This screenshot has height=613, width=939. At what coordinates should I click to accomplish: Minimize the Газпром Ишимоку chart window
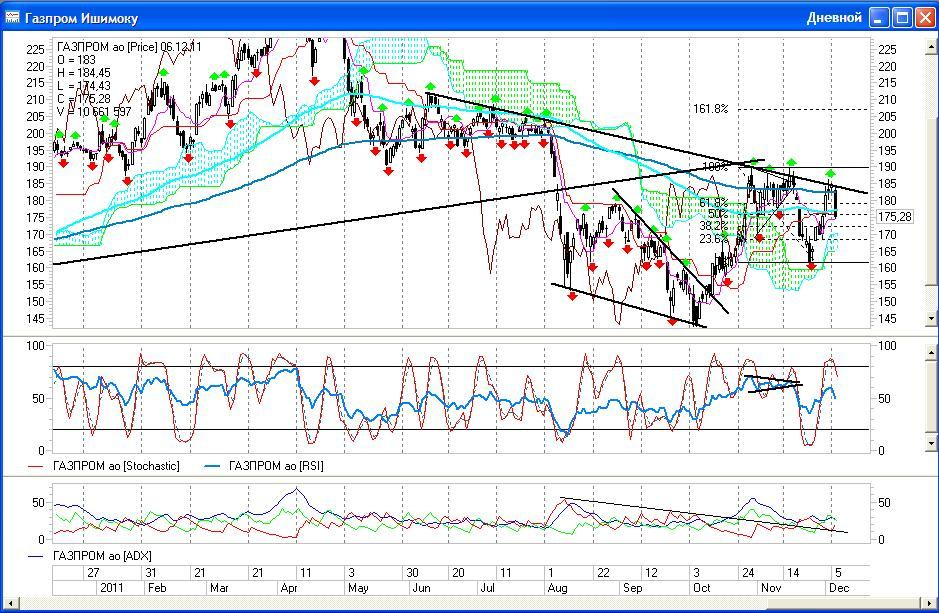(879, 17)
